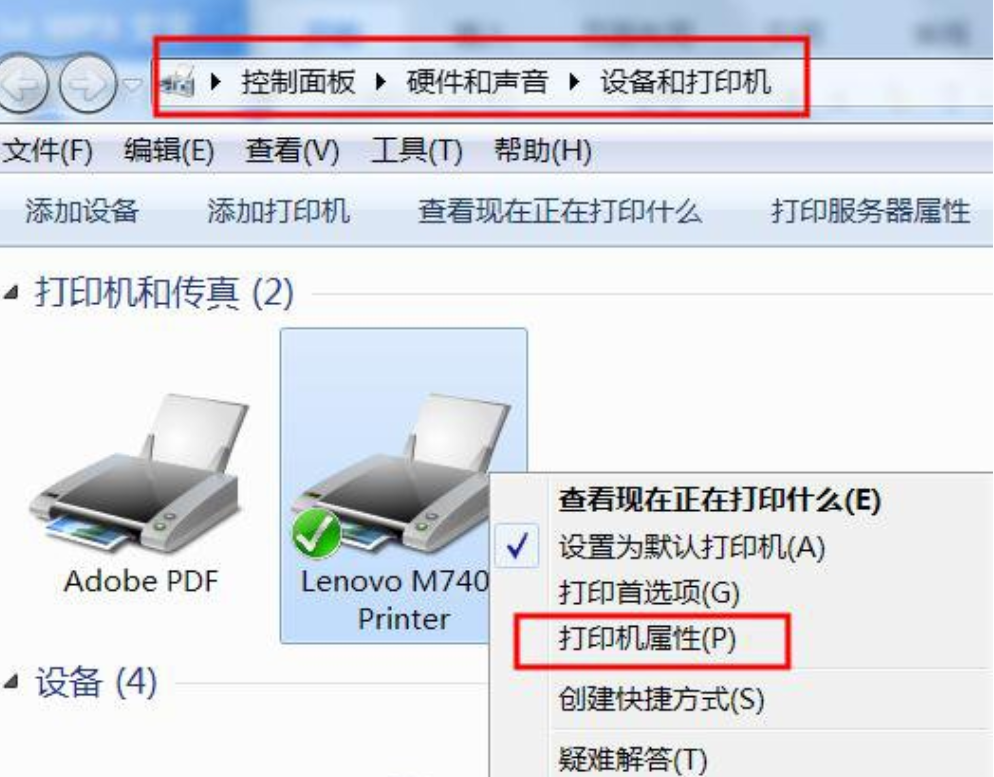Choose 打印机属性(P) from context menu

pyautogui.click(x=647, y=639)
